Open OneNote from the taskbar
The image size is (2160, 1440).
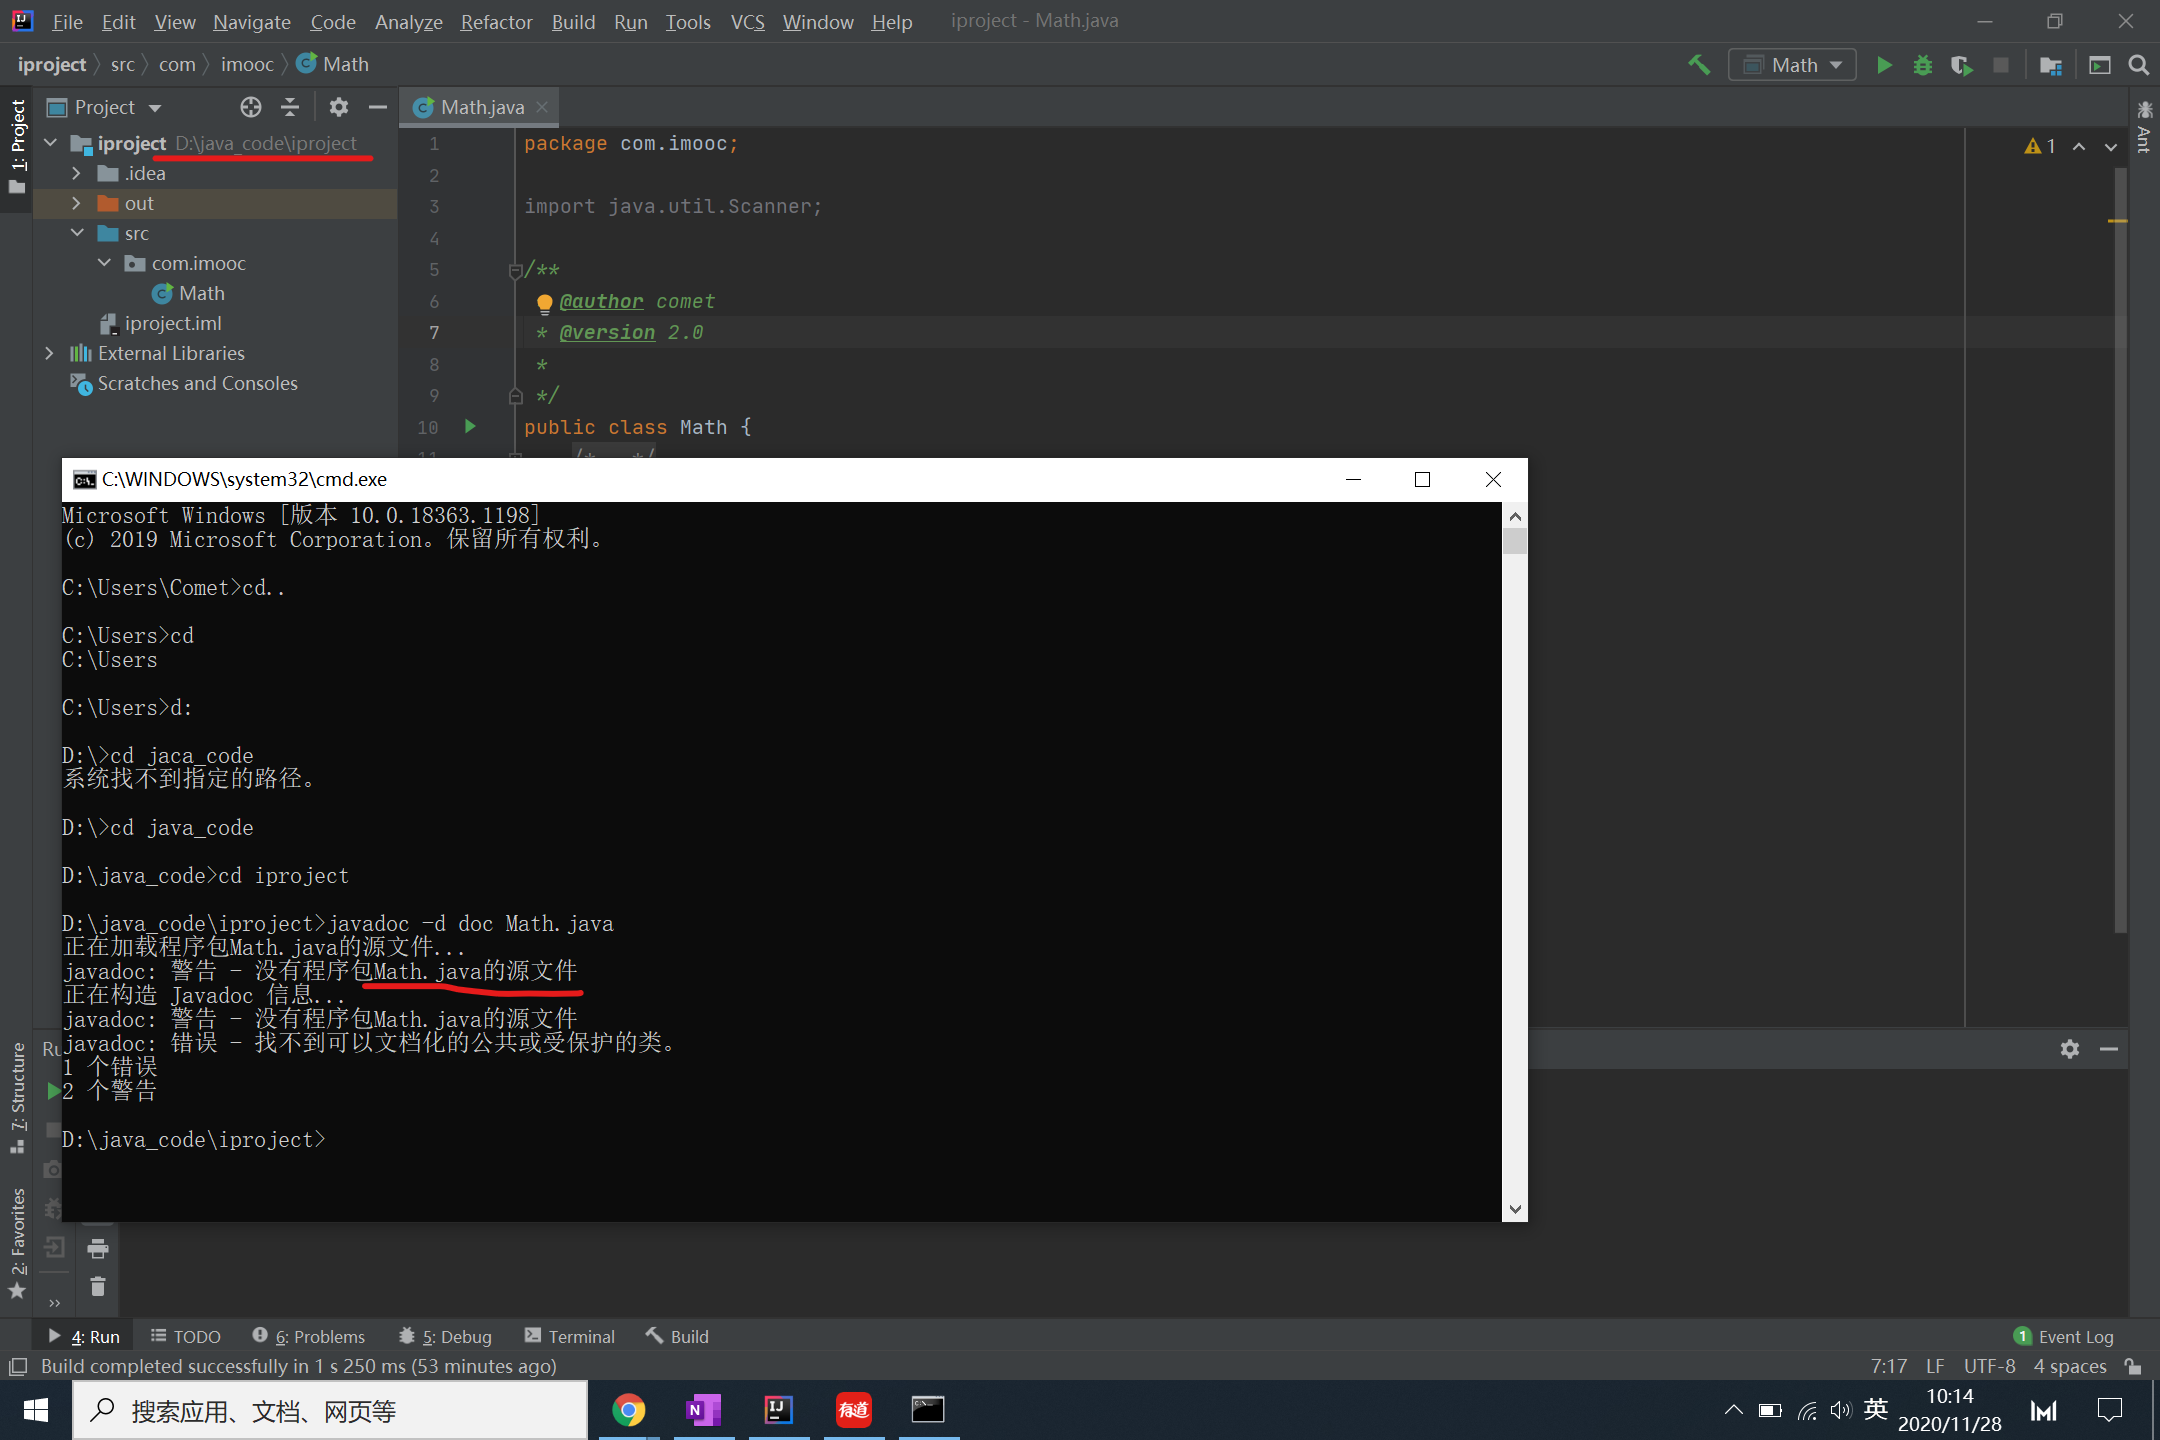704,1411
